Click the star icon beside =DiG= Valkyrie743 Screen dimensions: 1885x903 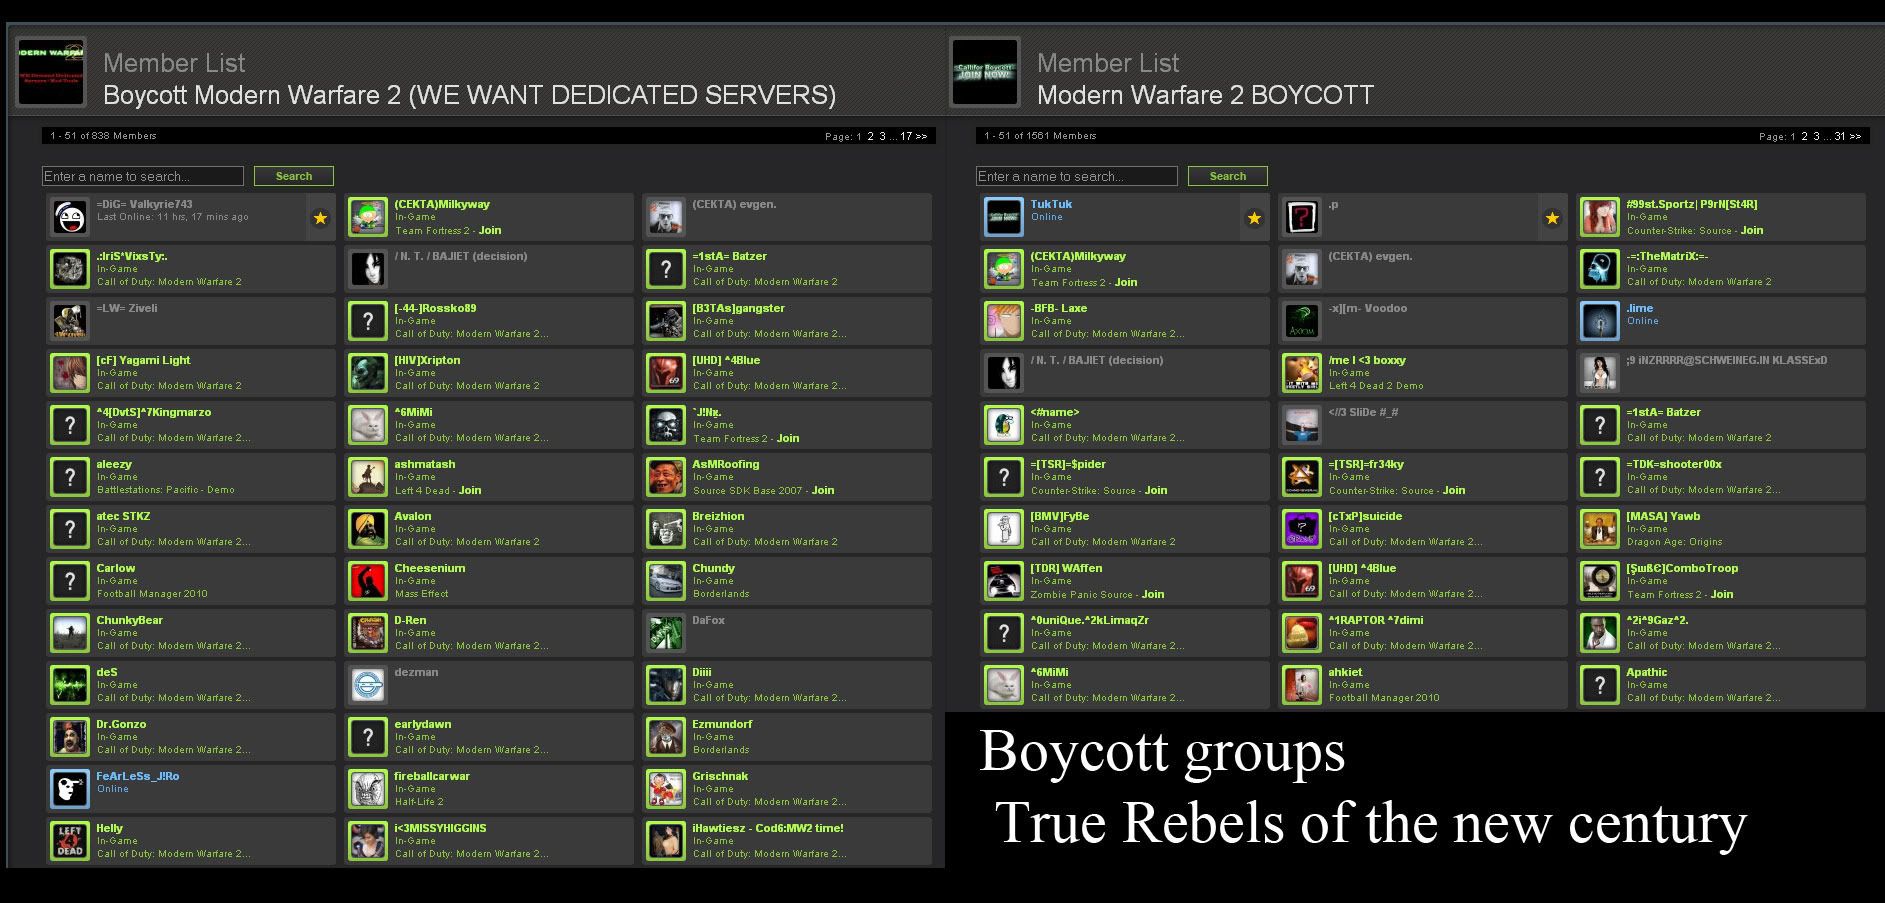tap(320, 218)
